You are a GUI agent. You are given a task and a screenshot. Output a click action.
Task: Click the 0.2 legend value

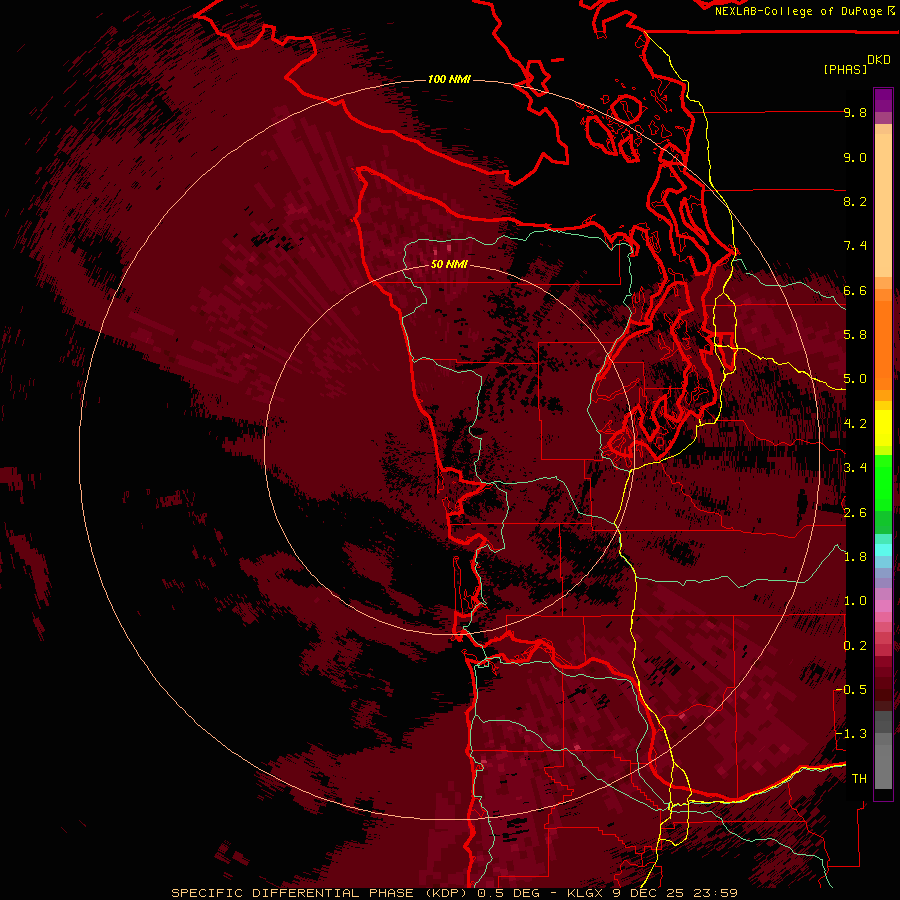click(x=855, y=646)
